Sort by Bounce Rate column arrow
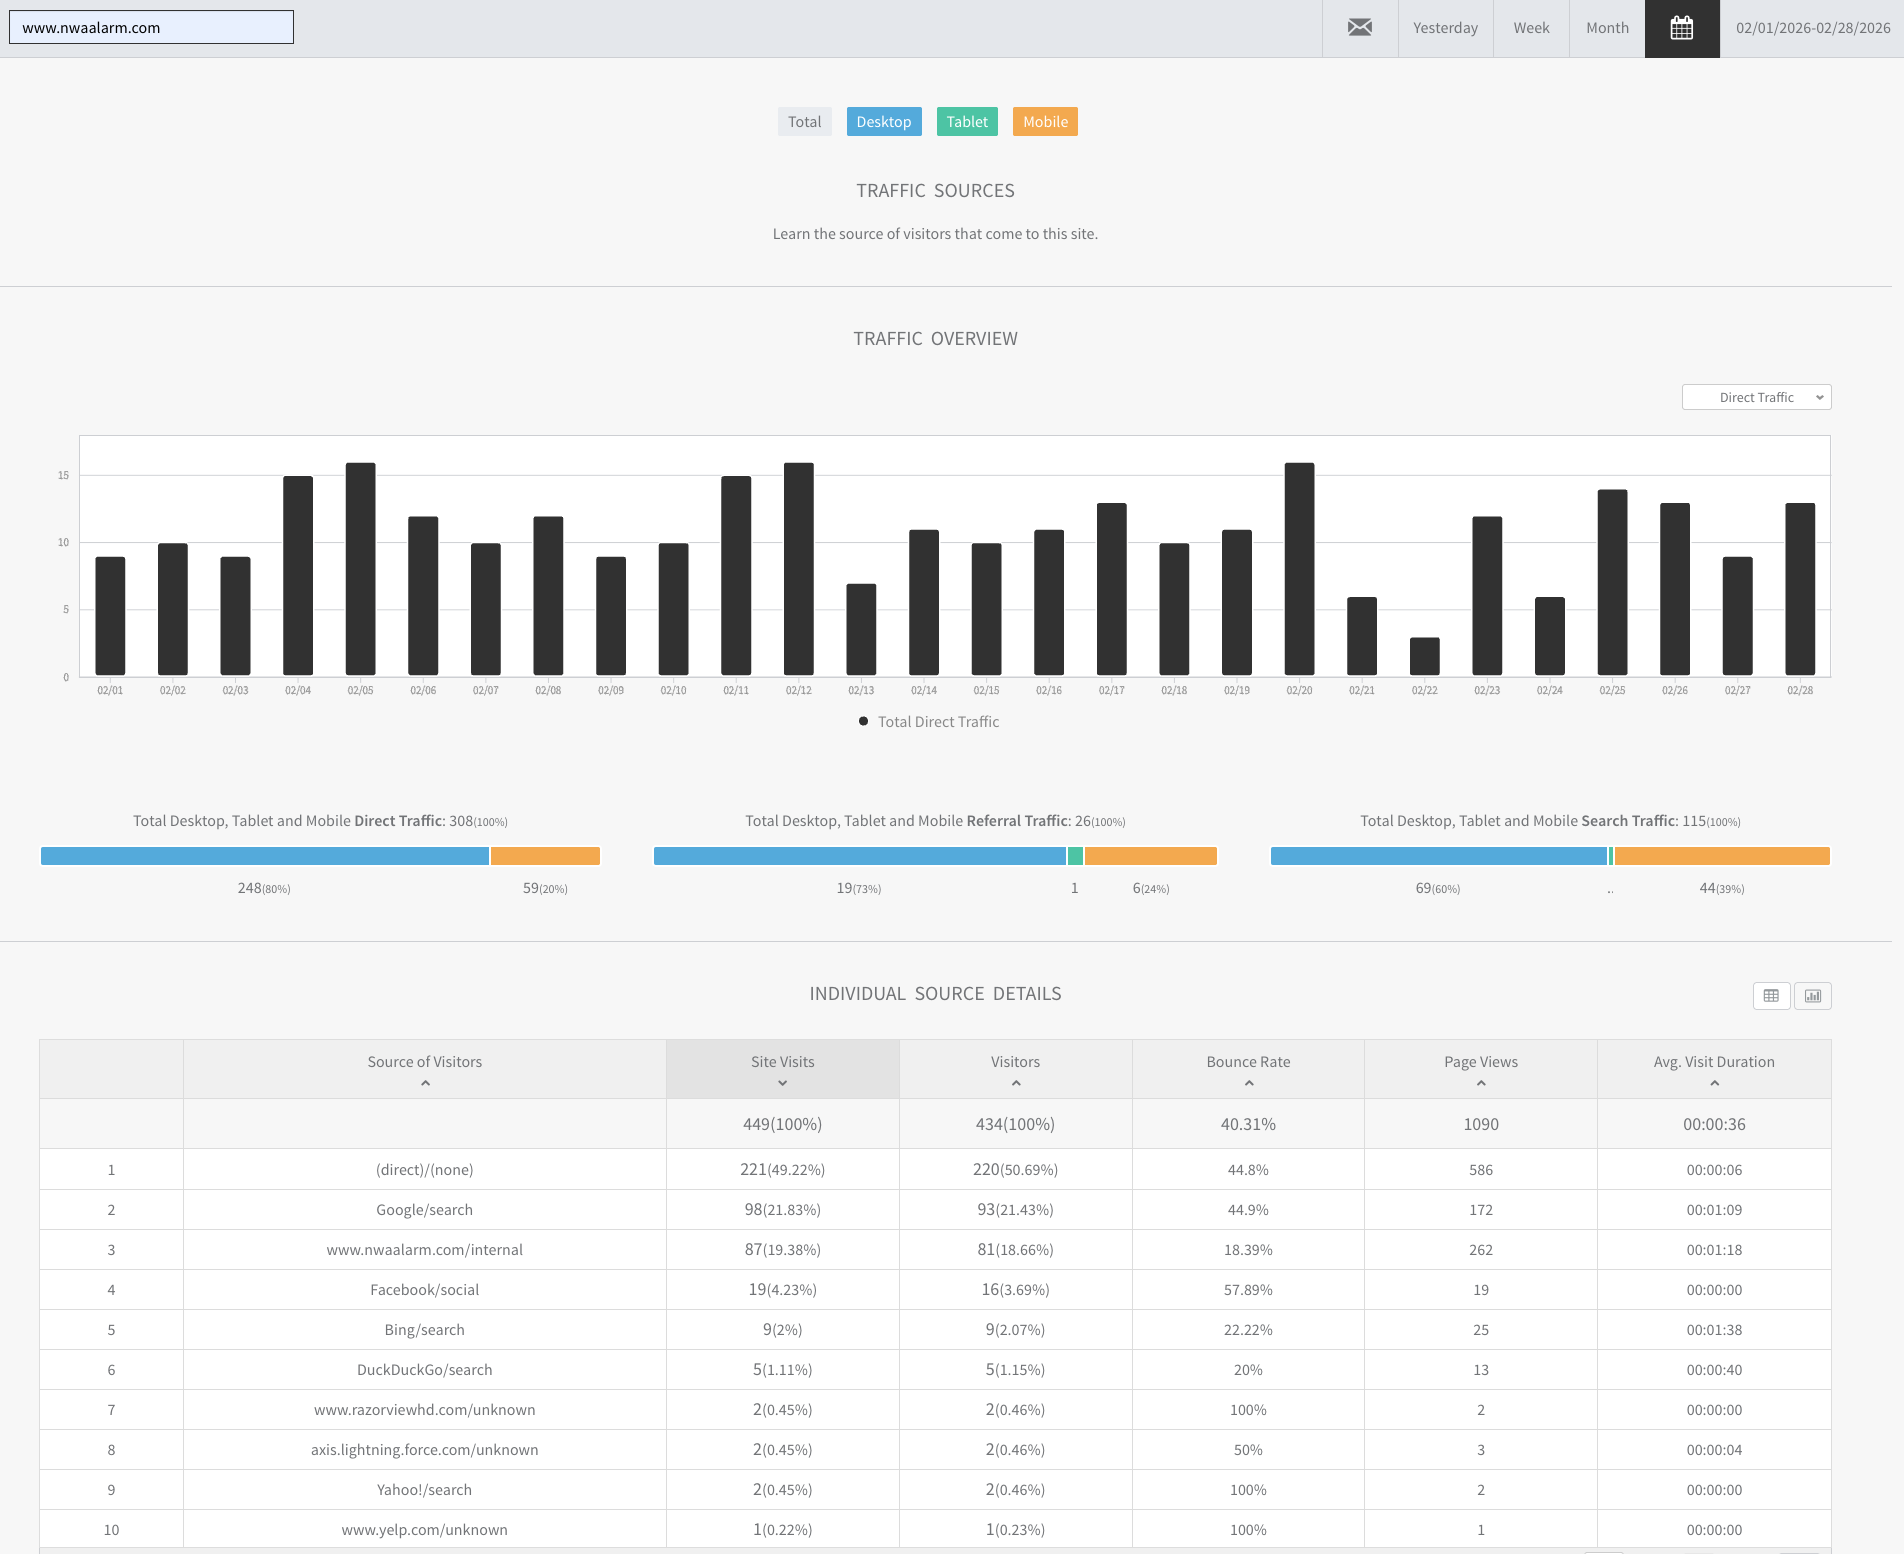The height and width of the screenshot is (1554, 1904). pyautogui.click(x=1248, y=1083)
